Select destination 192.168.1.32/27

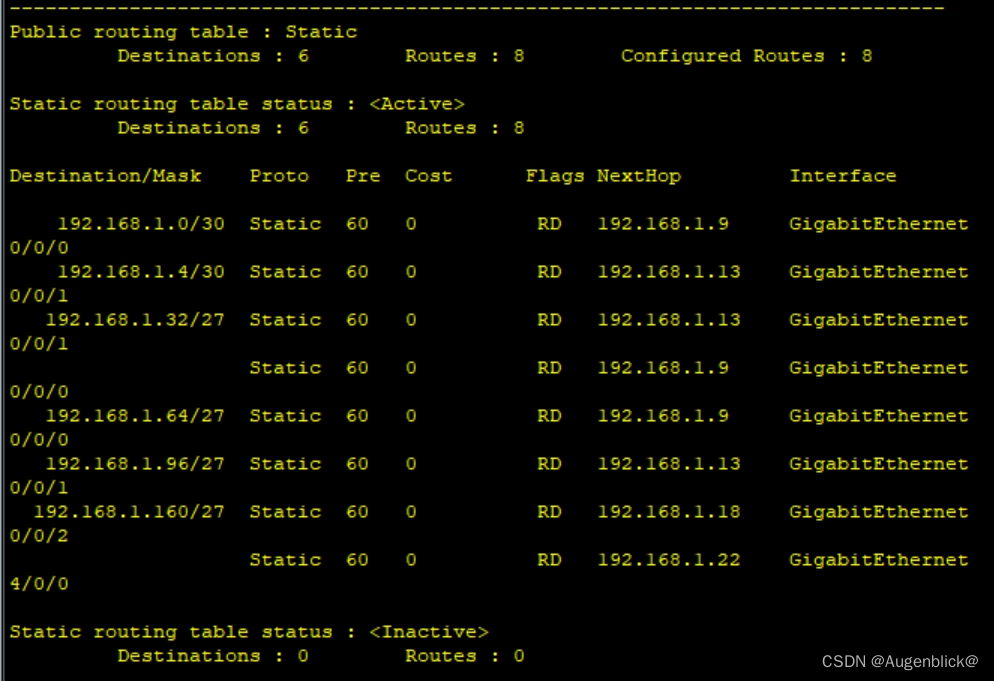[x=135, y=320]
